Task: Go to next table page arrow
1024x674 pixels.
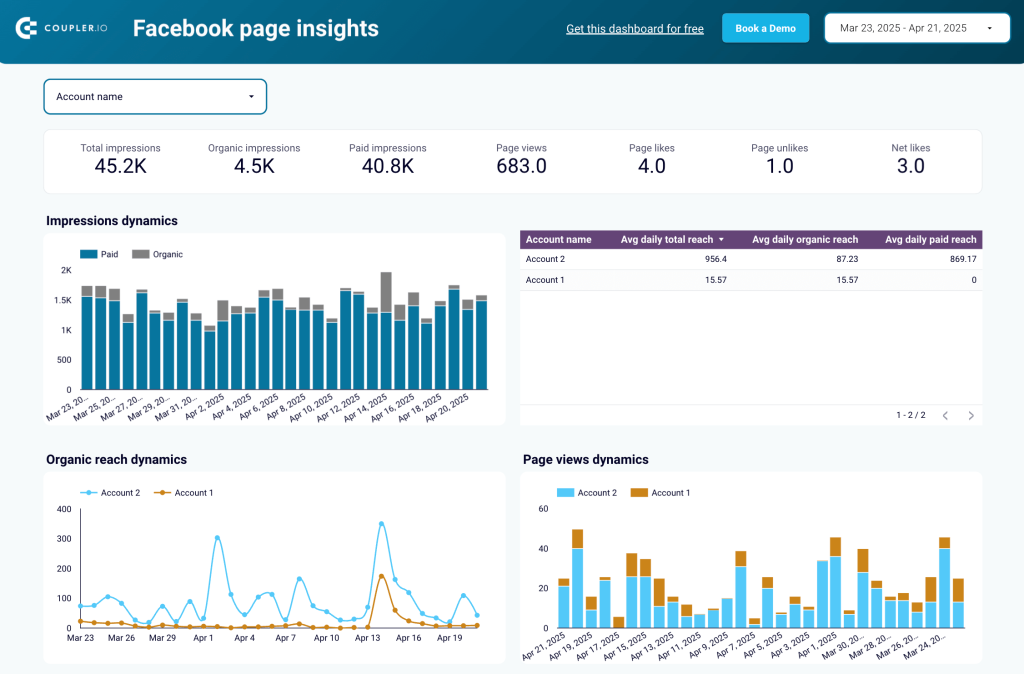Action: 971,415
